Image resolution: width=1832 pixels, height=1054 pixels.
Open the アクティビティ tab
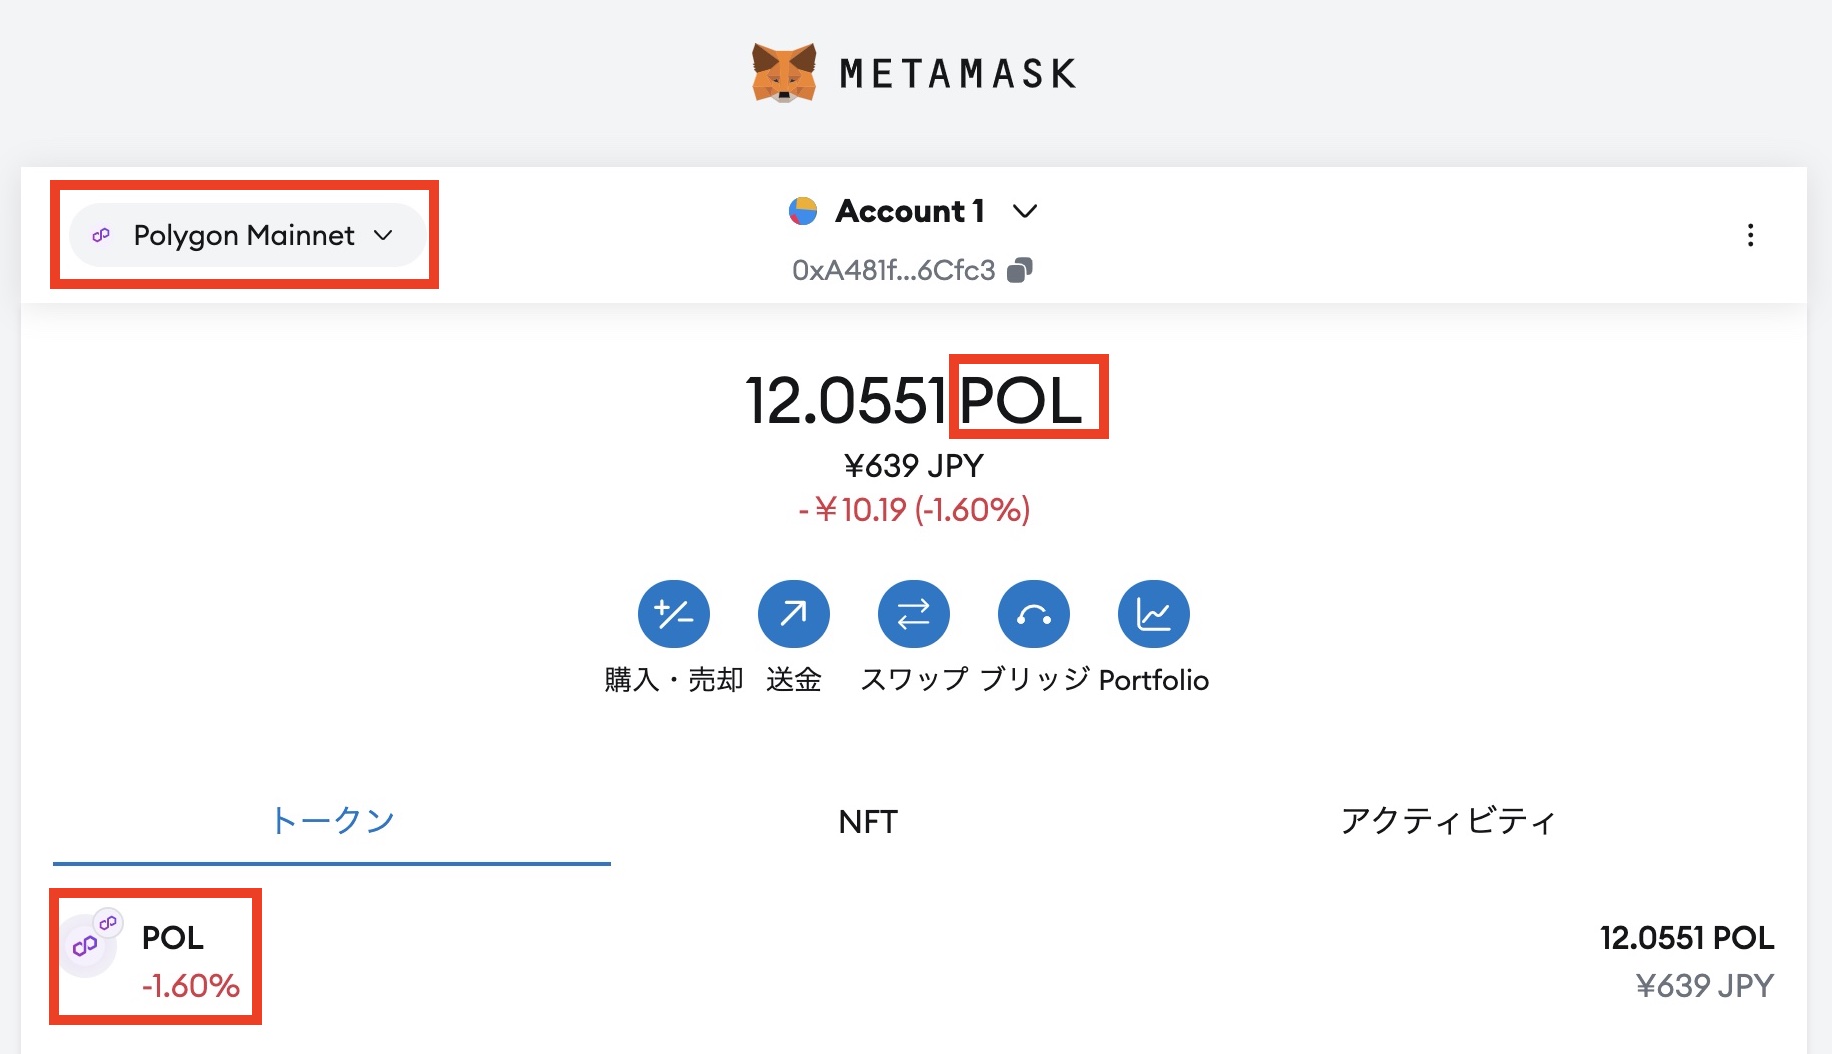[x=1448, y=821]
